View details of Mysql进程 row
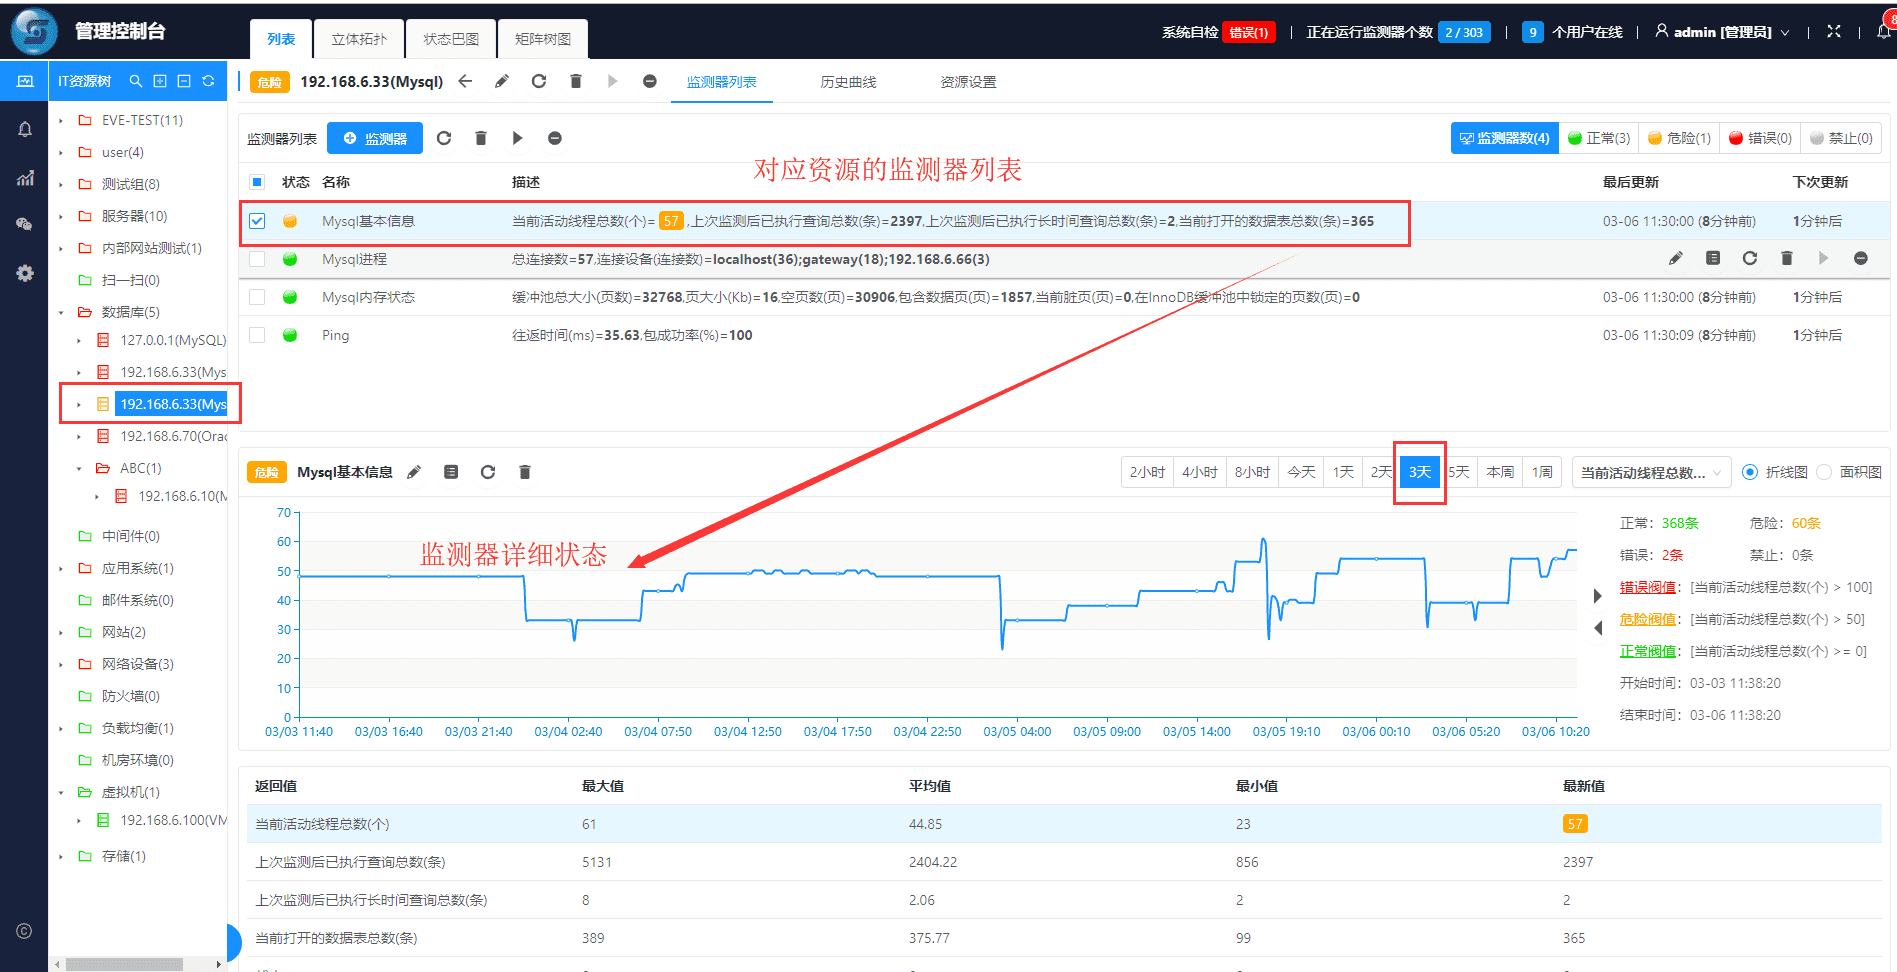Image resolution: width=1897 pixels, height=972 pixels. [1713, 258]
